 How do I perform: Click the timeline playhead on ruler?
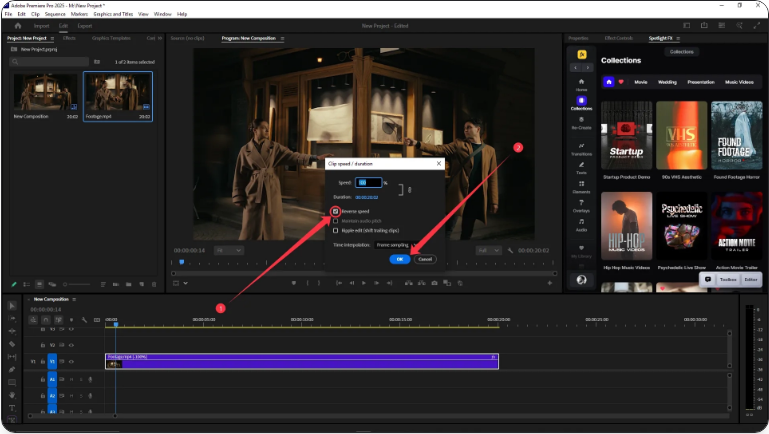point(115,324)
